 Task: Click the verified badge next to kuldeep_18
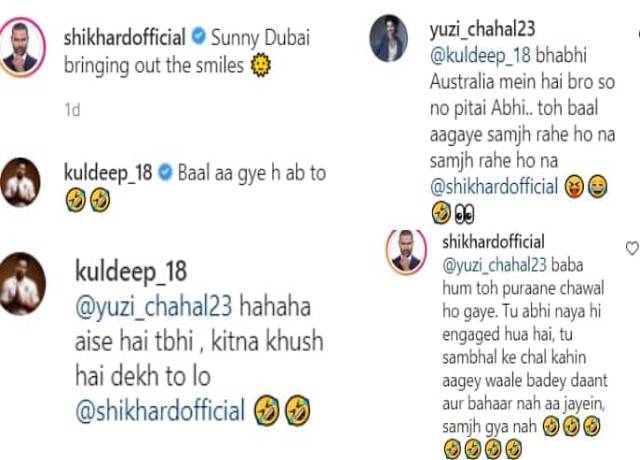click(165, 172)
